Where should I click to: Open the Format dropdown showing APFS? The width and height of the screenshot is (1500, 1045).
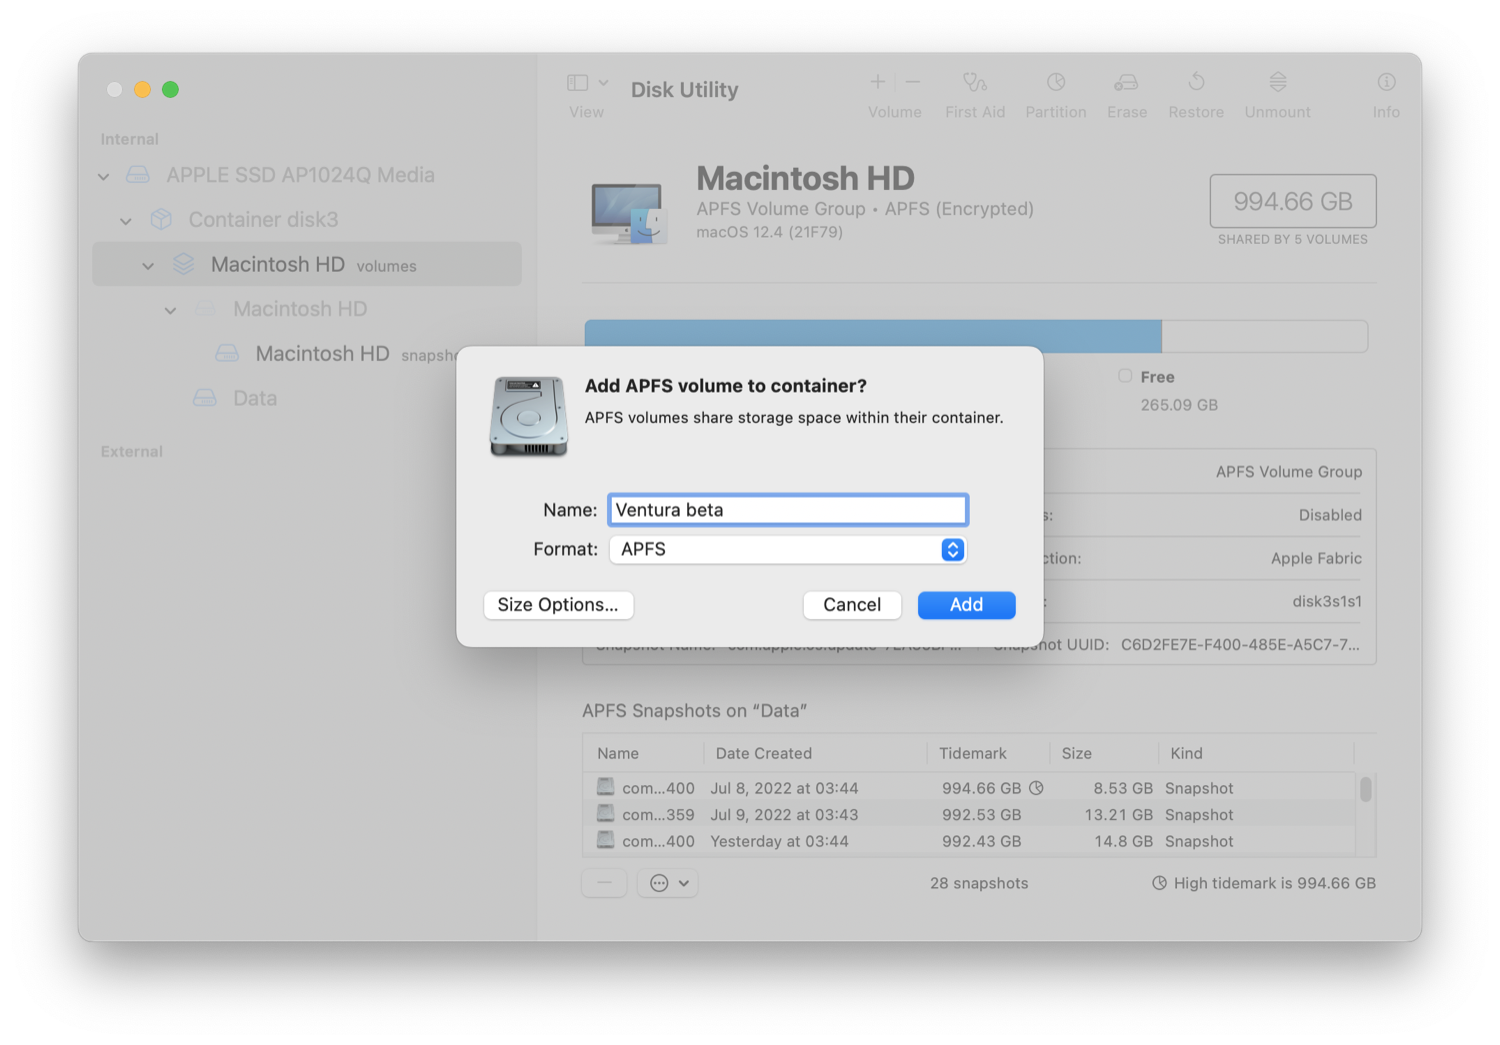pyautogui.click(x=788, y=549)
